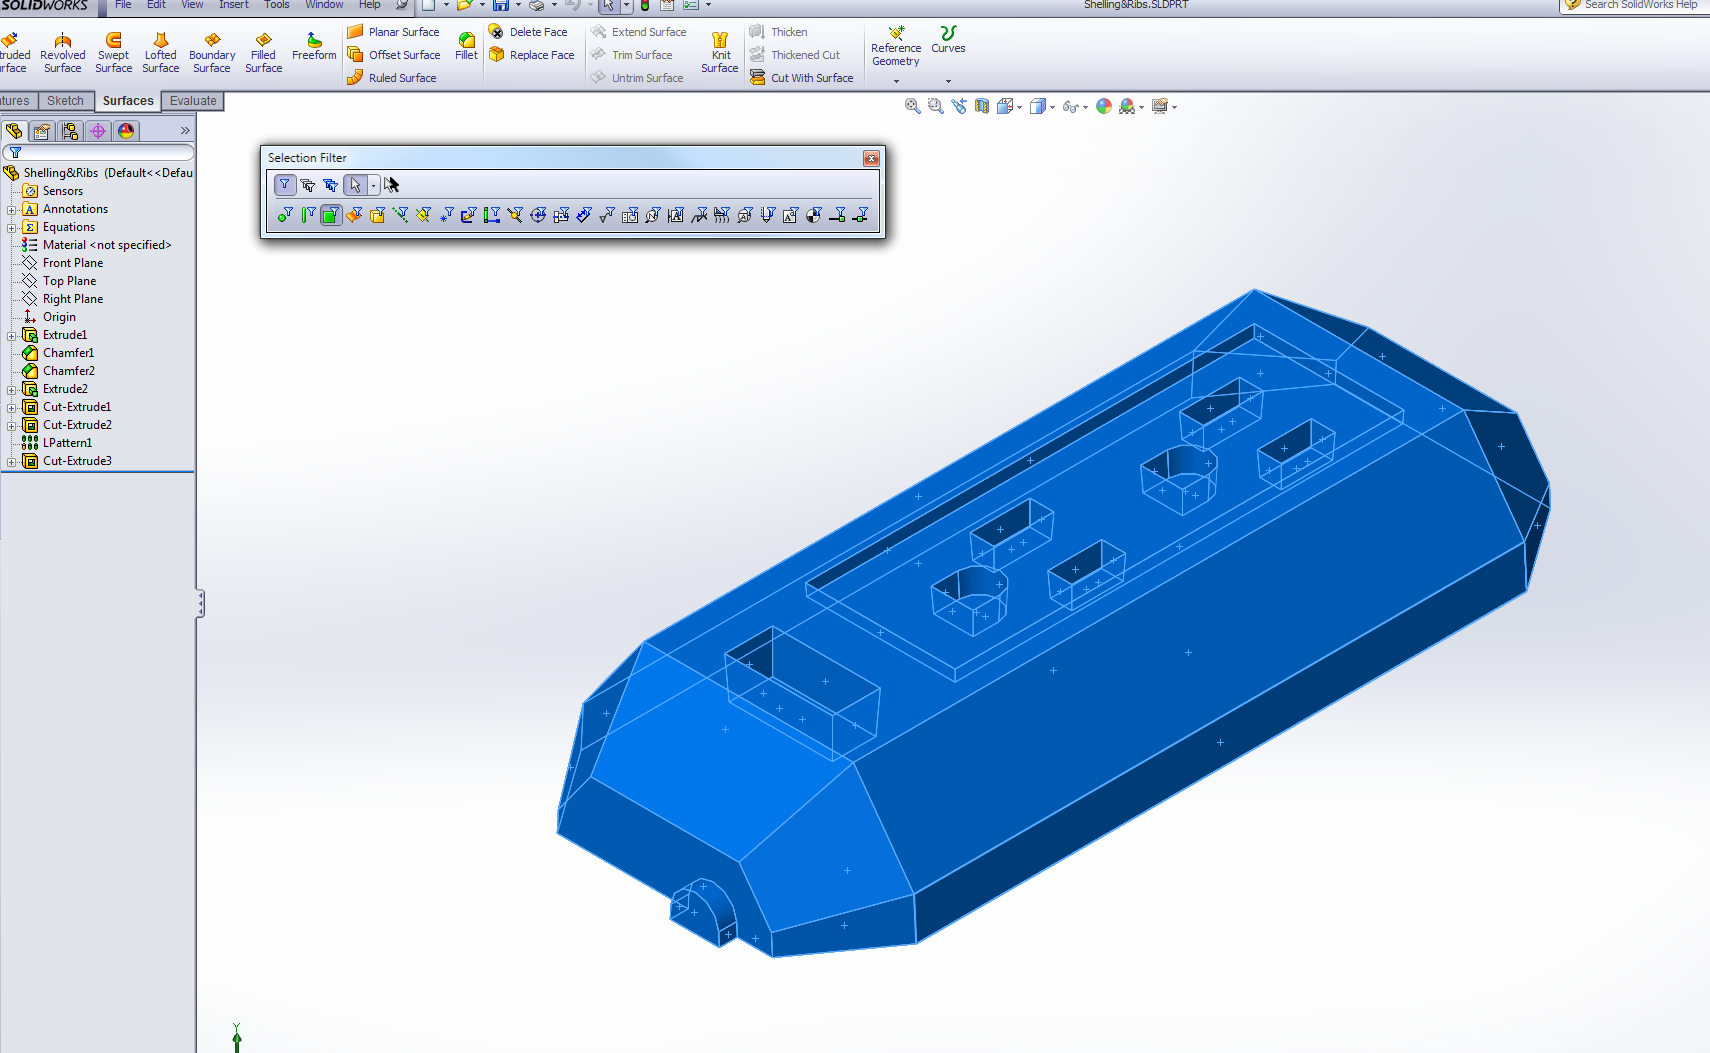Expand the Cut-Extrude3 feature node
The width and height of the screenshot is (1710, 1053).
pos(11,462)
